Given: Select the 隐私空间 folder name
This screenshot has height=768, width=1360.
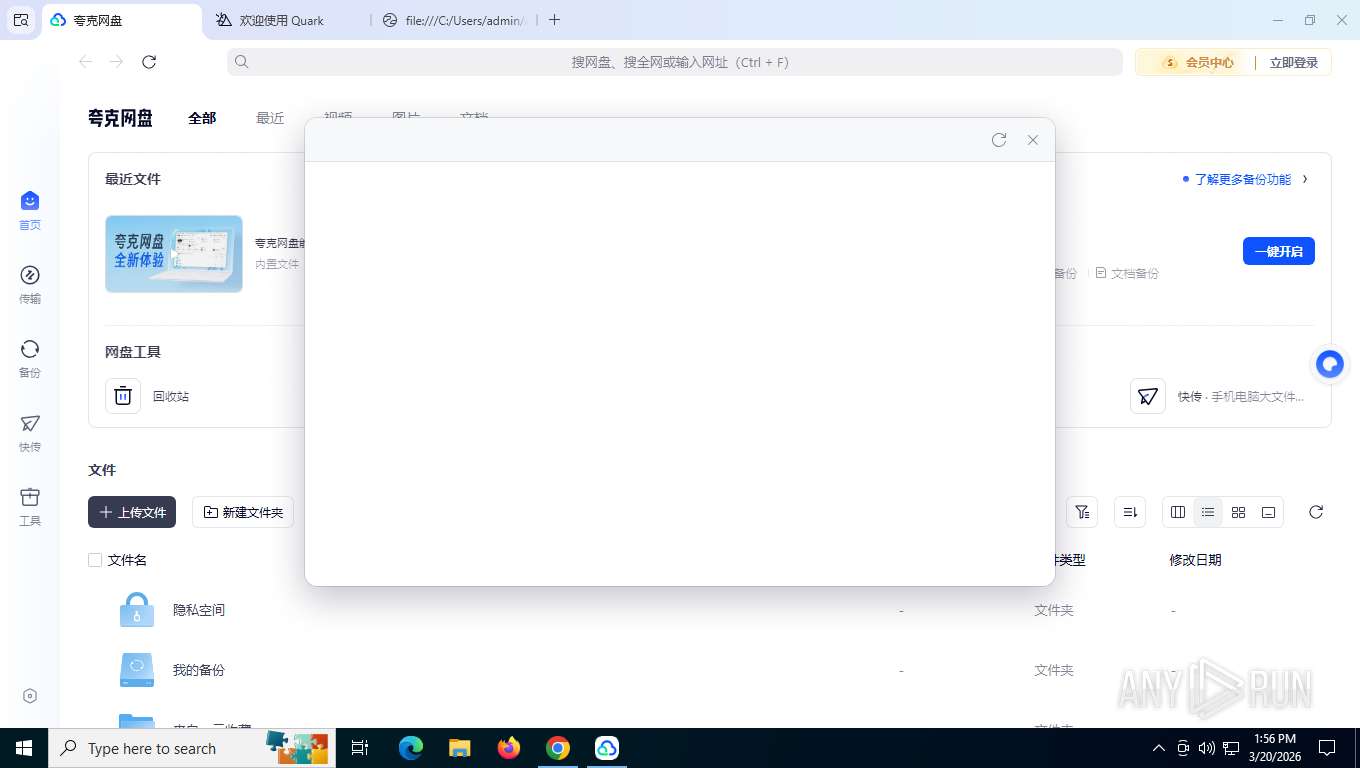Looking at the screenshot, I should 199,610.
